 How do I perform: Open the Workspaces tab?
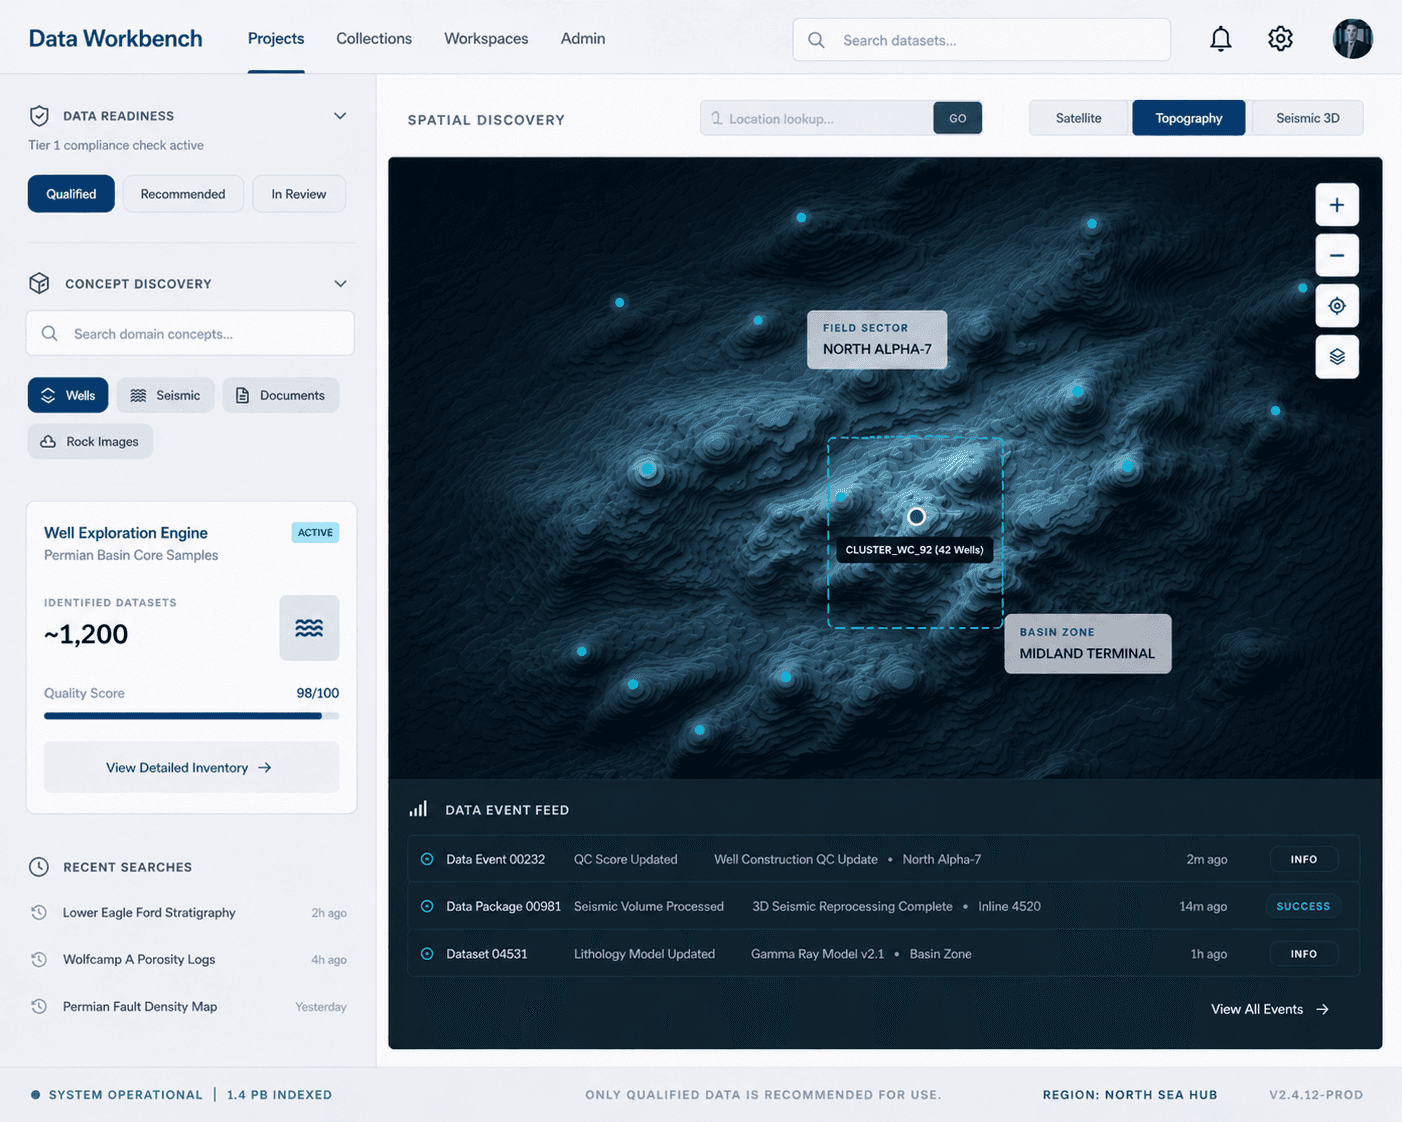tap(486, 38)
